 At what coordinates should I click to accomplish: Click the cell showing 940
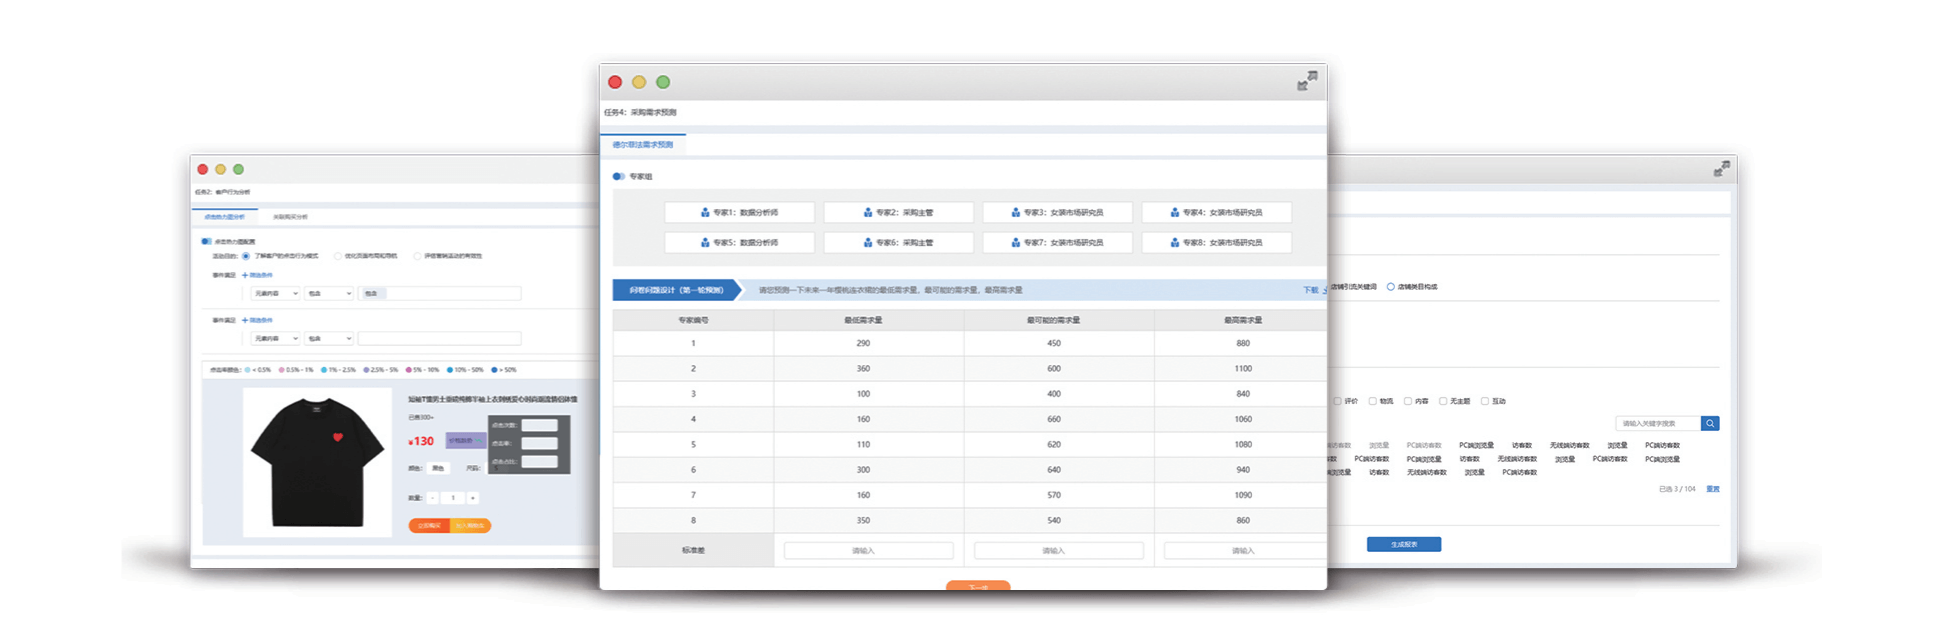(x=1242, y=470)
